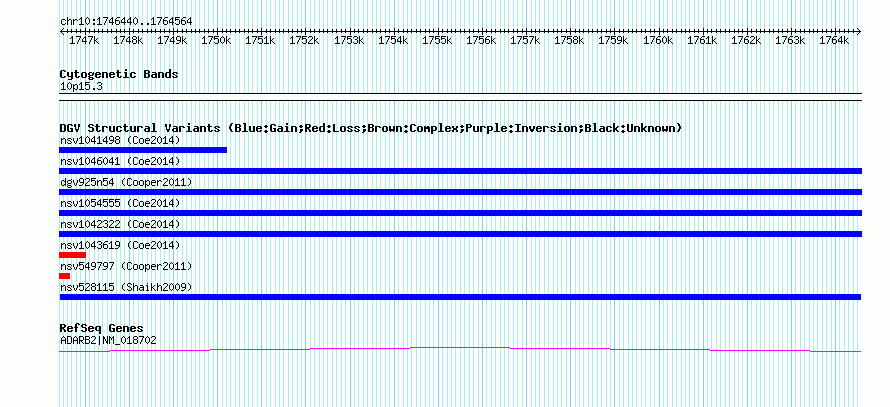Screen dimensions: 890x407
Task: Click the 10p15.3 band label
Action: coord(81,87)
